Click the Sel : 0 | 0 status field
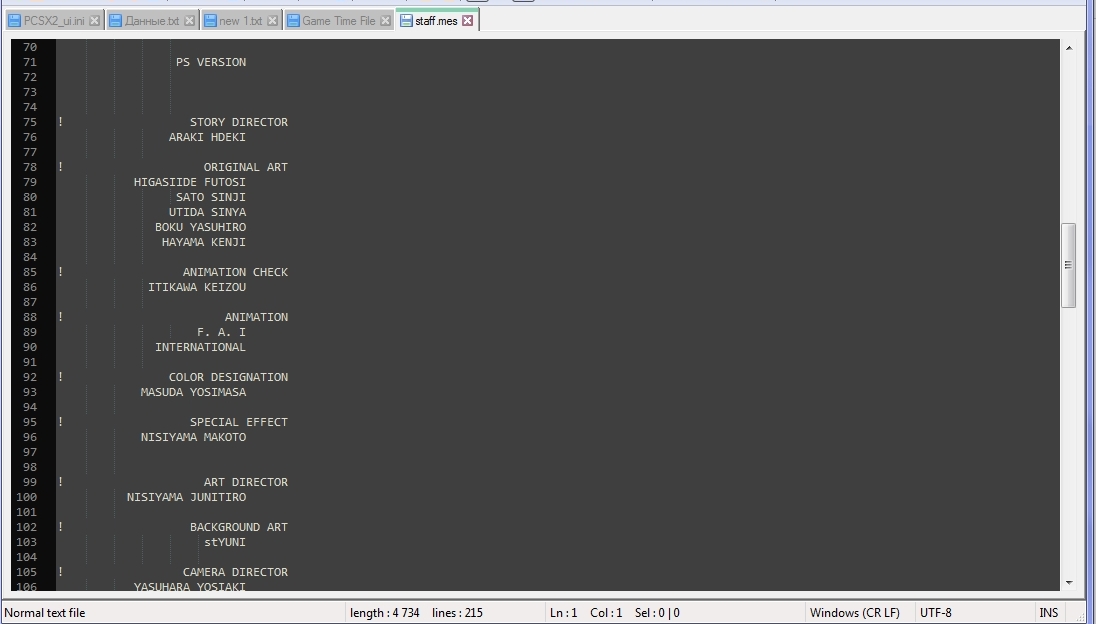Viewport: 1096px width, 624px height. [657, 613]
